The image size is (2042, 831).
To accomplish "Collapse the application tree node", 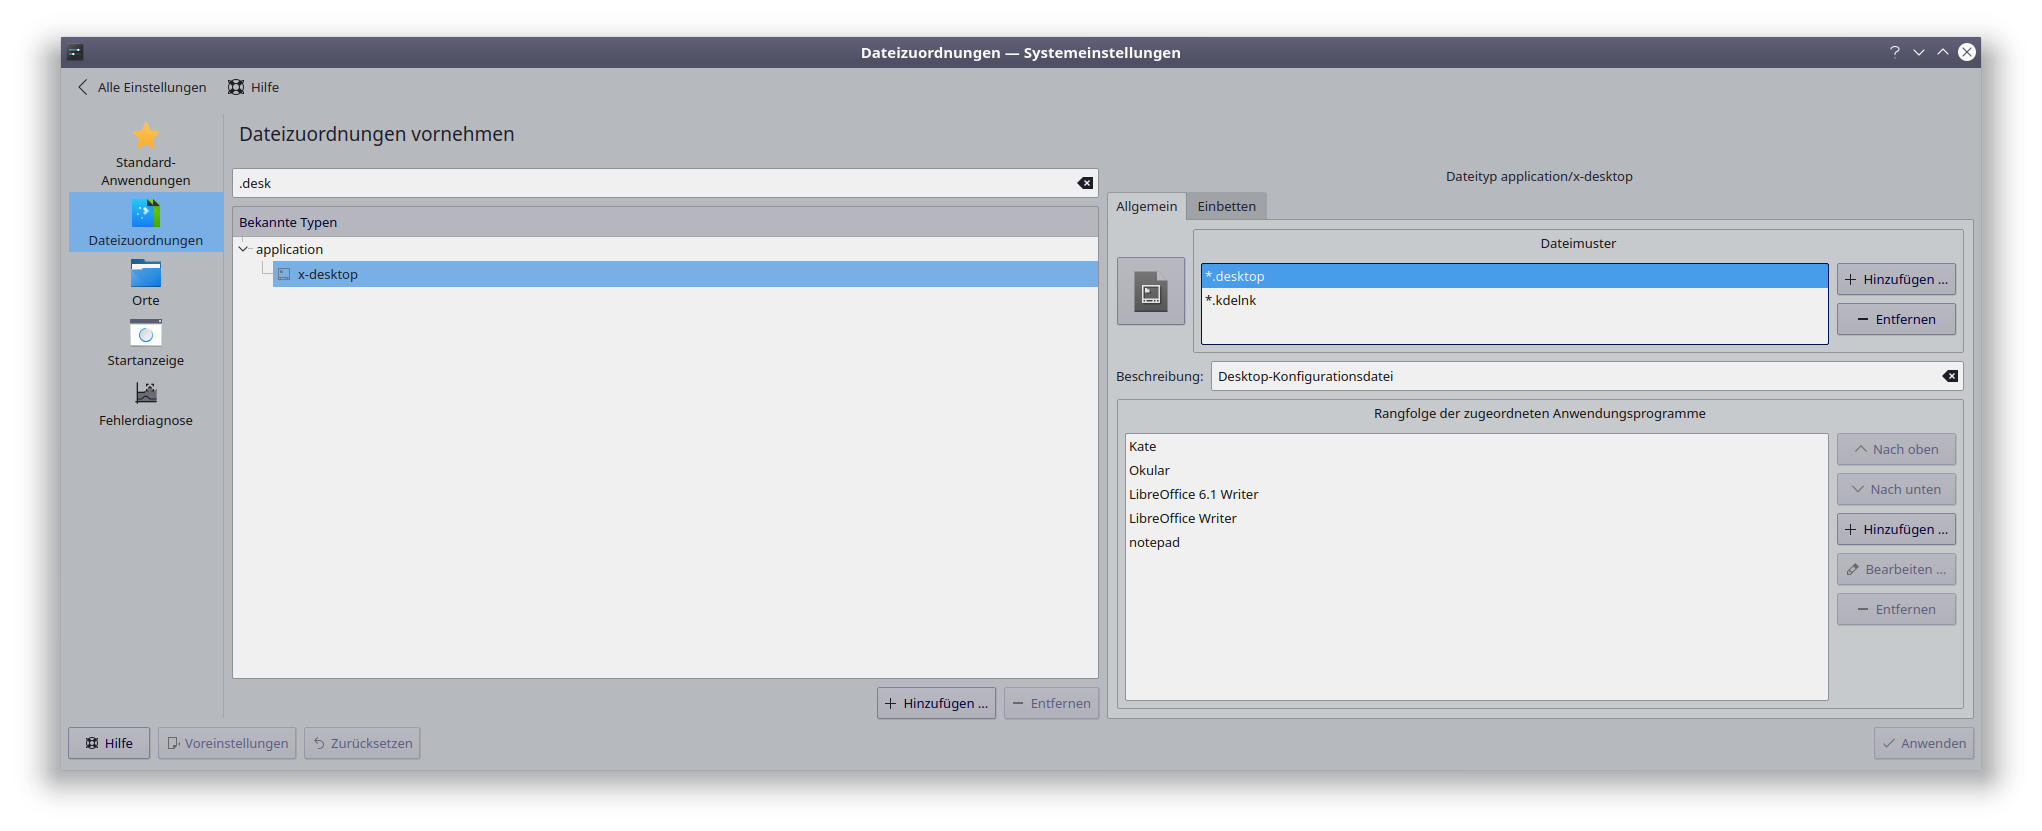I will coord(243,249).
